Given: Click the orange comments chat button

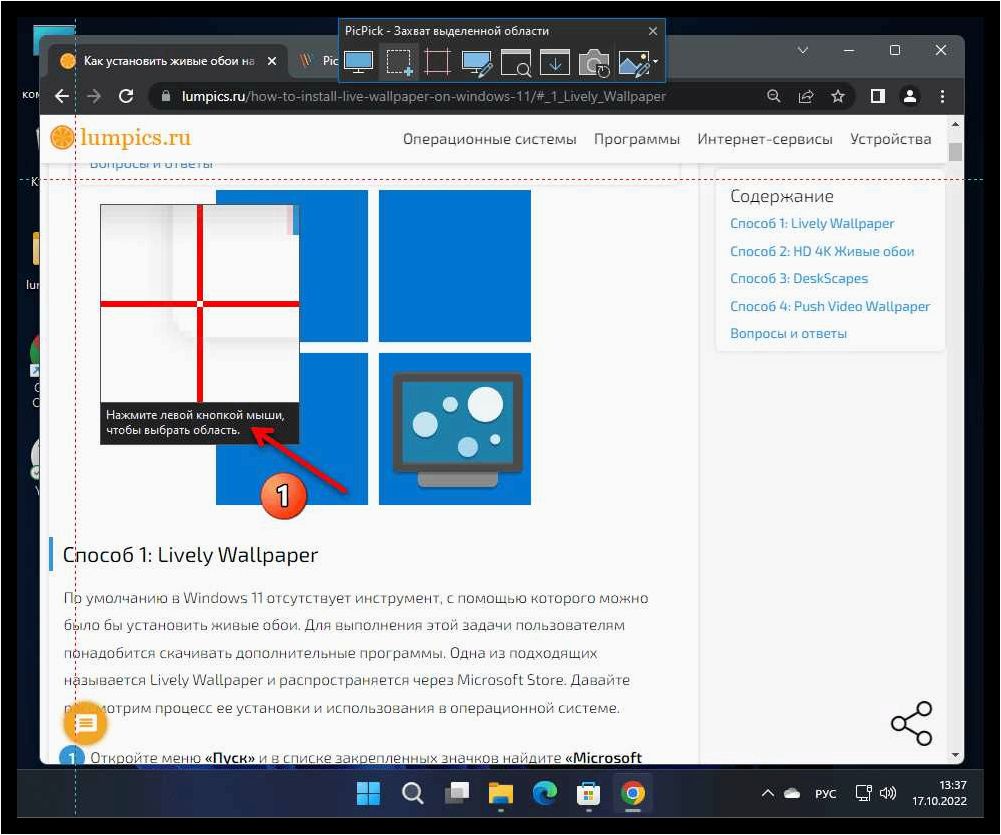Looking at the screenshot, I should click(x=85, y=723).
